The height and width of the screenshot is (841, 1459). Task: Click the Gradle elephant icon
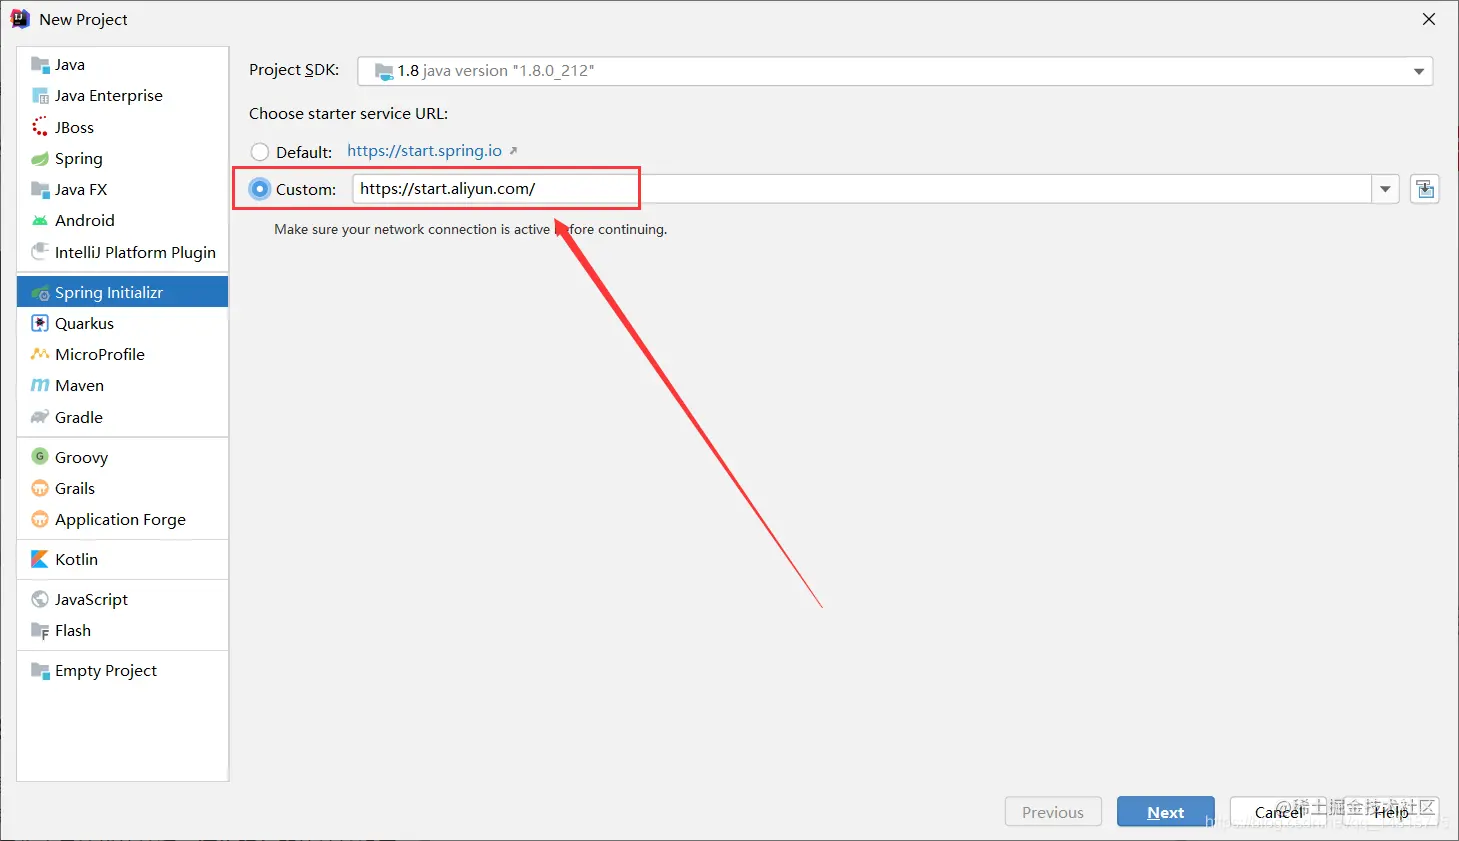point(40,417)
